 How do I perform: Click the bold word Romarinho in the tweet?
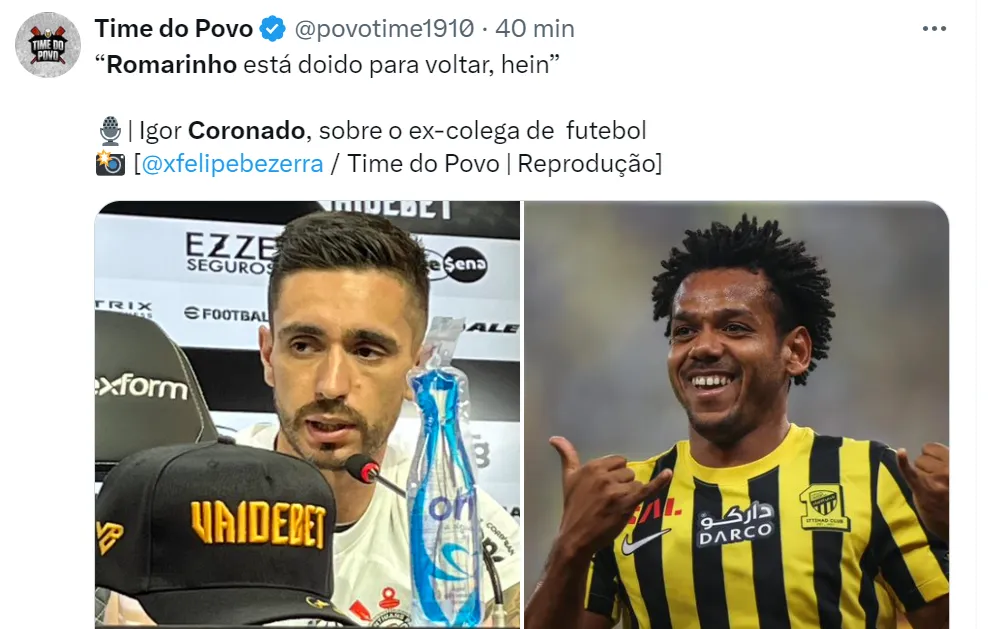click(171, 65)
